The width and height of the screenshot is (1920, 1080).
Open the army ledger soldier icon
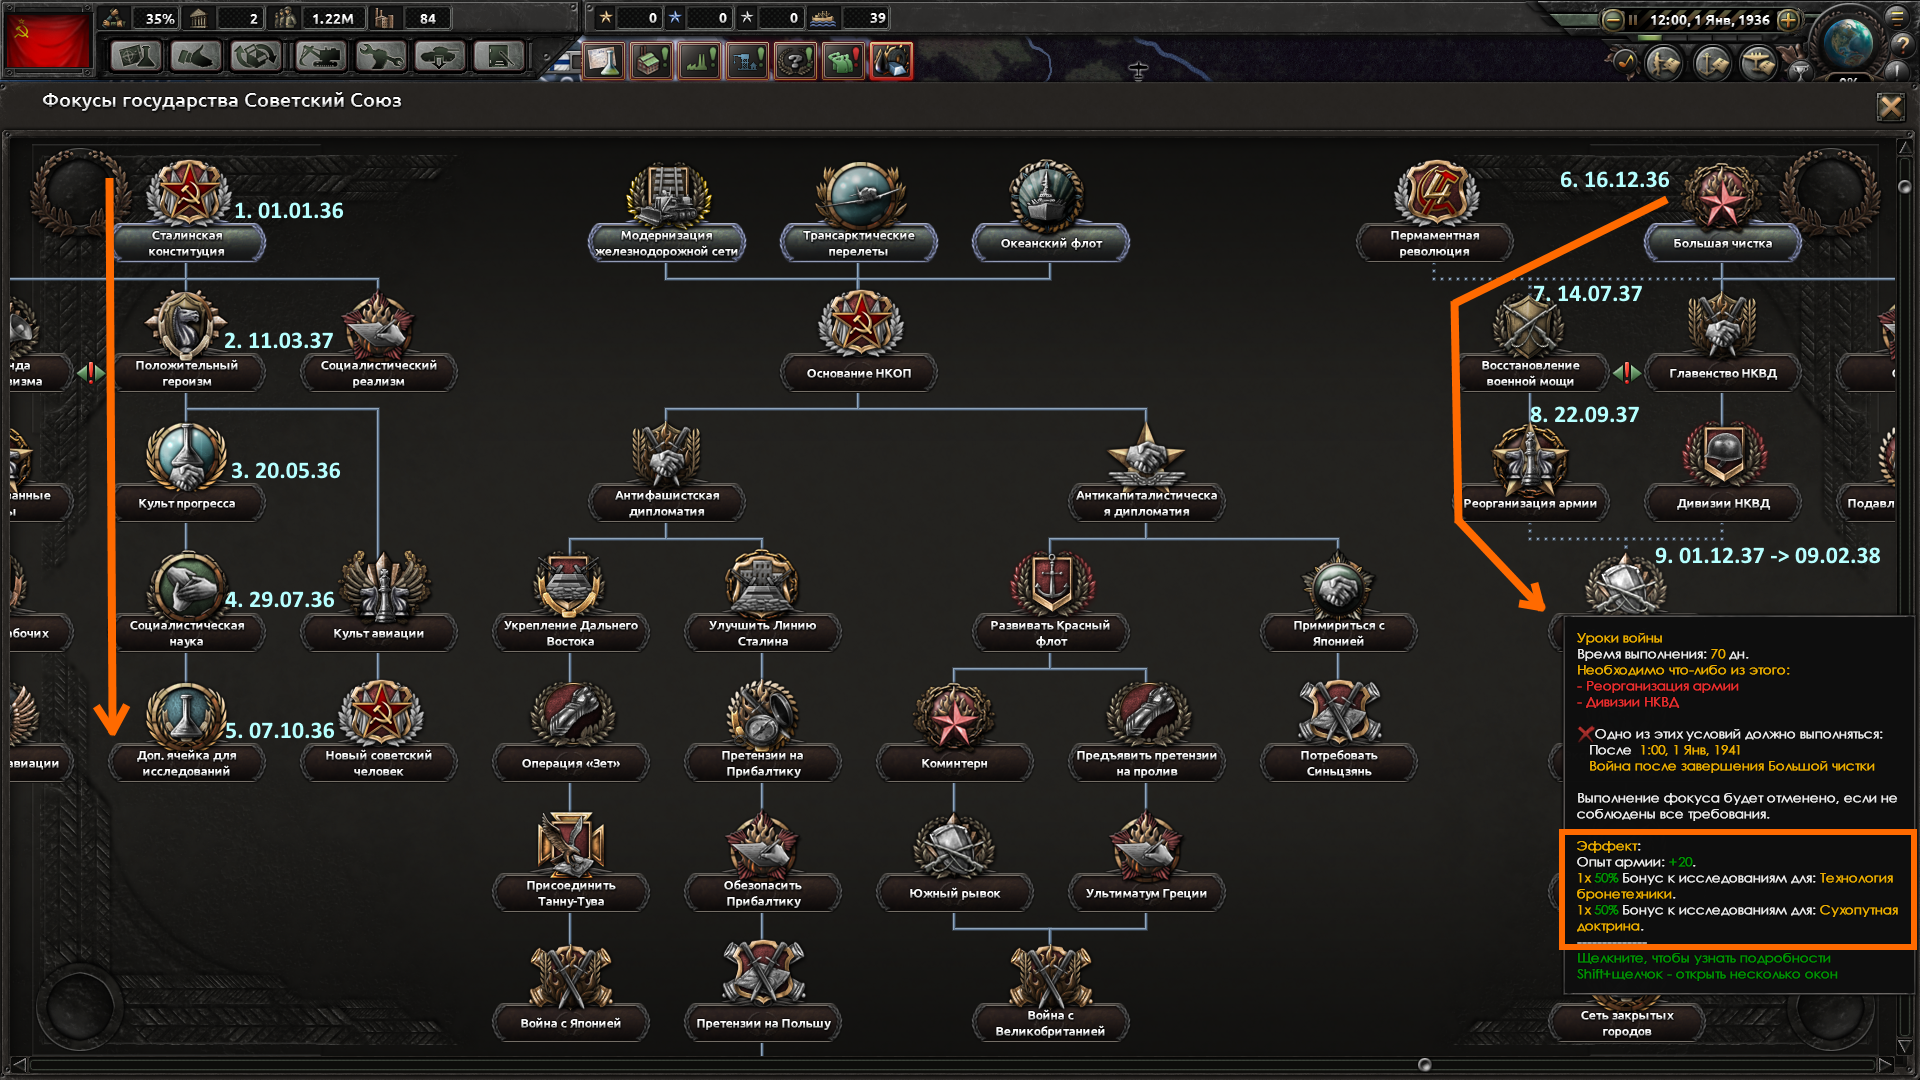1664,63
